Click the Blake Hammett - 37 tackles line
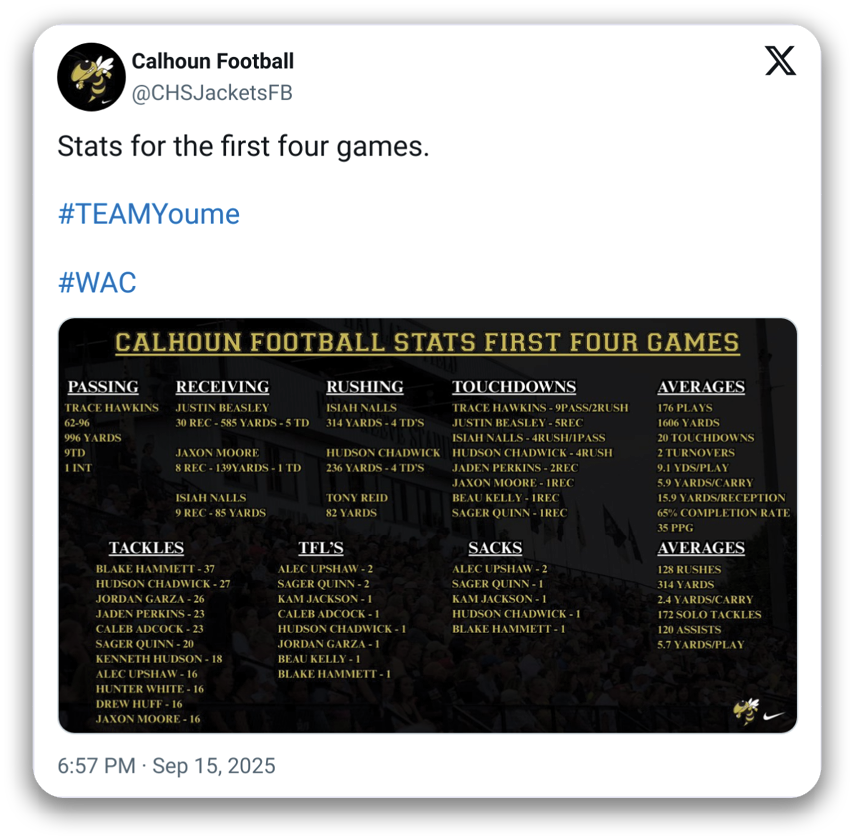Viewport: 854px width, 840px height. click(155, 569)
